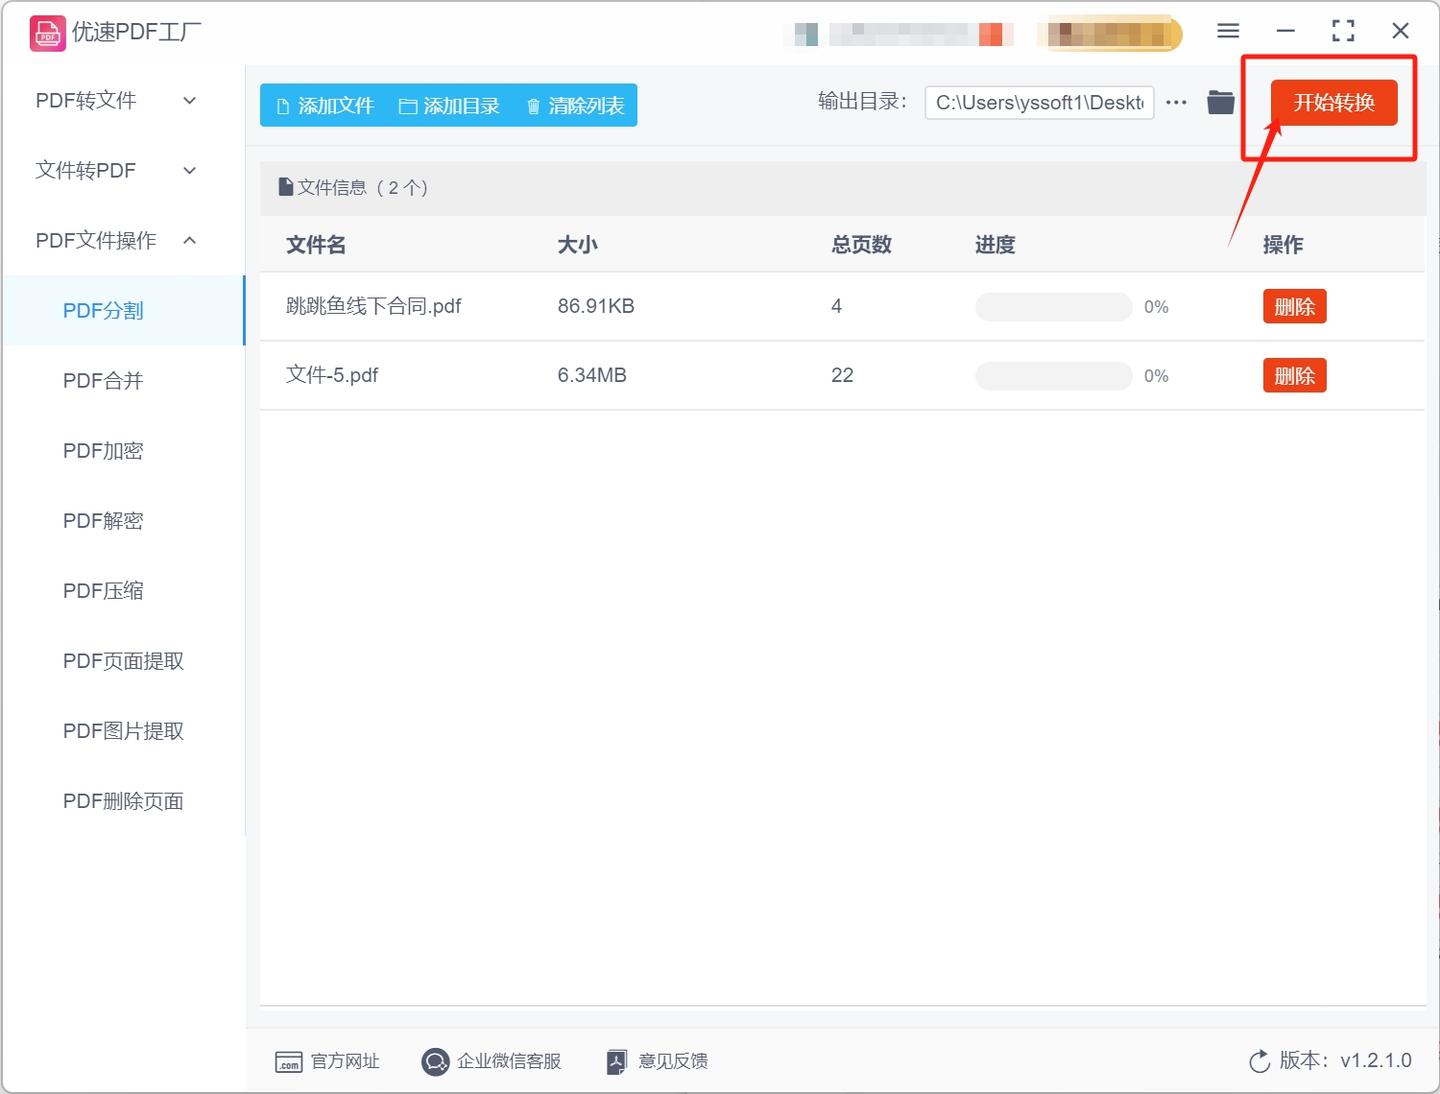The height and width of the screenshot is (1094, 1440).
Task: Click the 官方网址 link text
Action: pyautogui.click(x=345, y=1062)
